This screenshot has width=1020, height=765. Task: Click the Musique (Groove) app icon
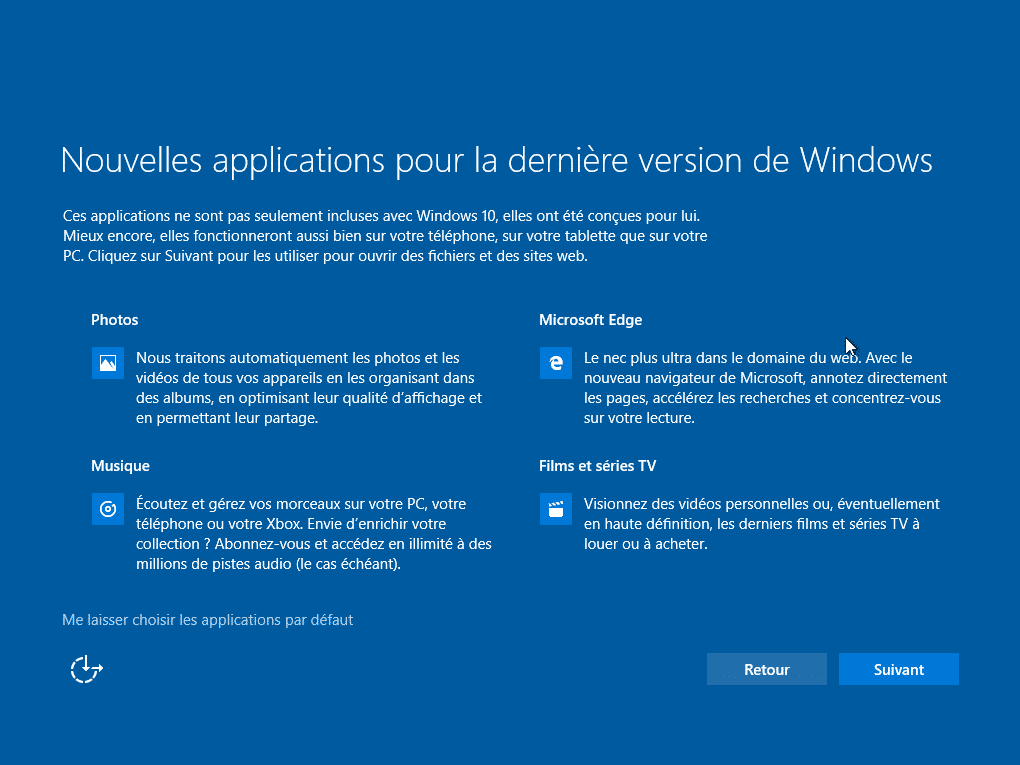[x=107, y=509]
